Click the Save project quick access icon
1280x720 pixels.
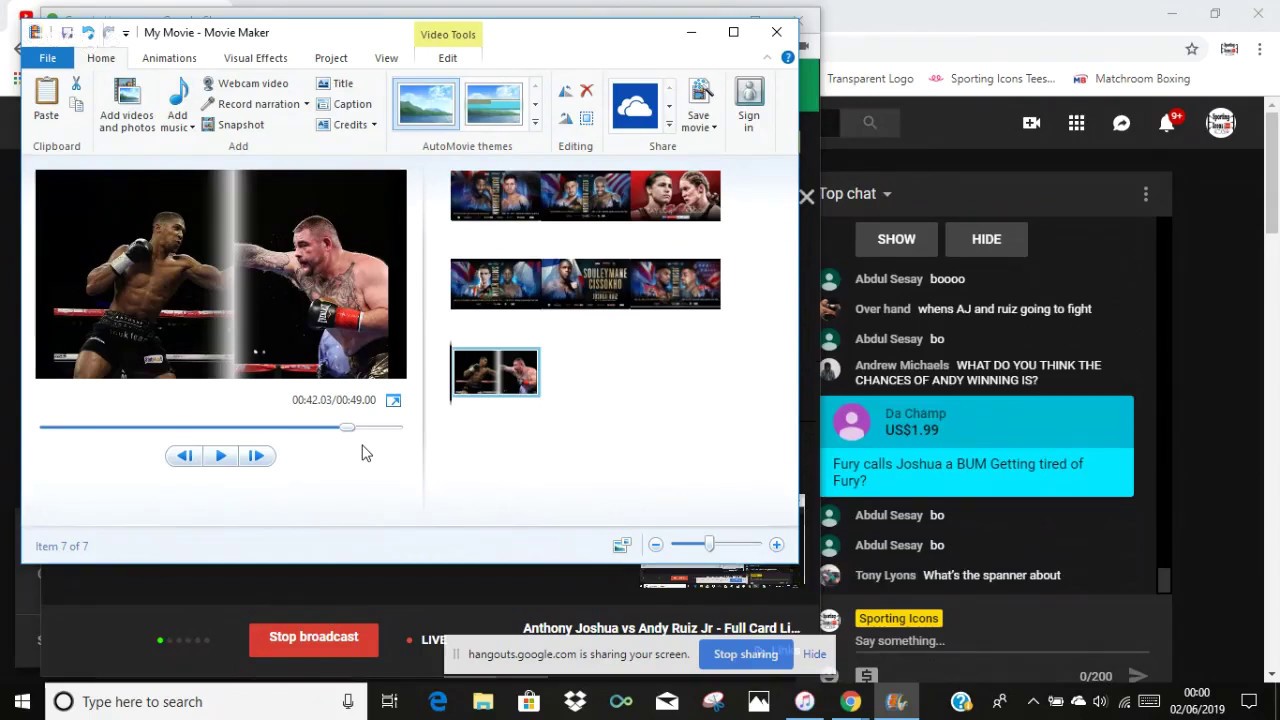click(x=66, y=33)
